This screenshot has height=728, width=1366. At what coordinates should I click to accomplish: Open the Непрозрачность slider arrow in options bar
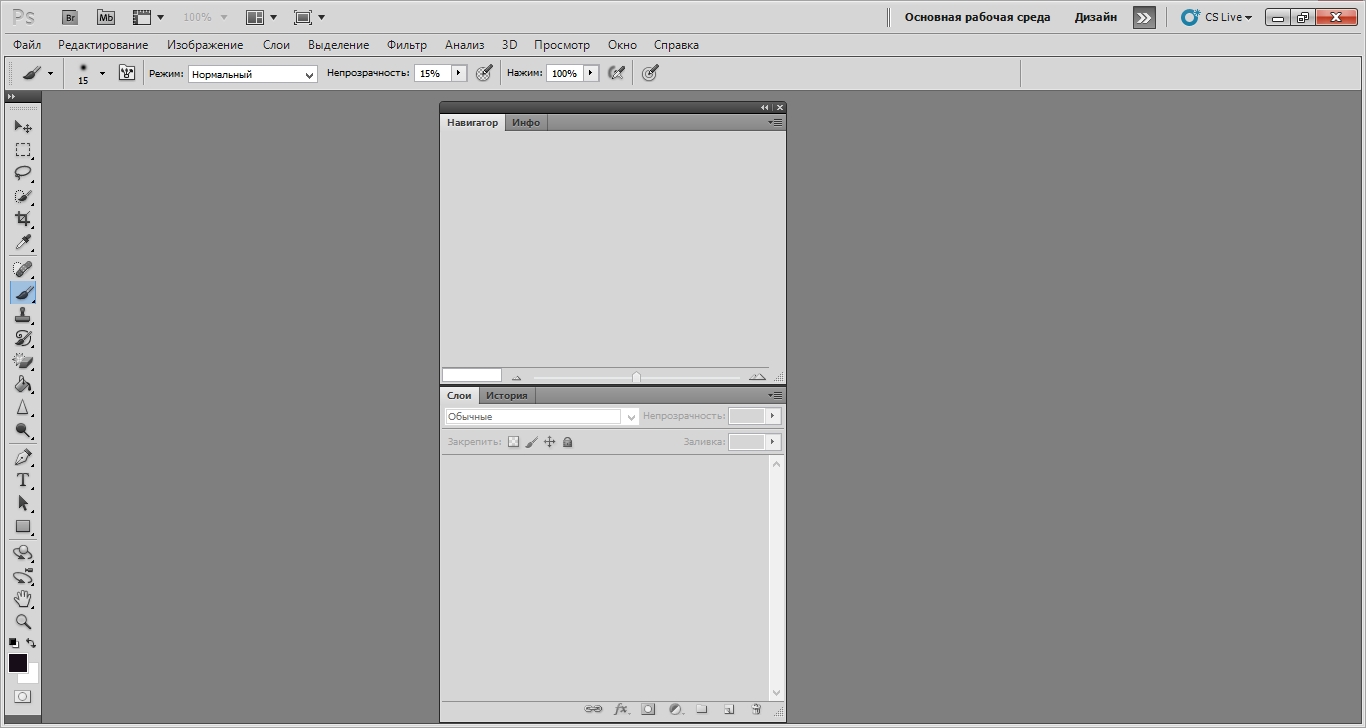[x=459, y=73]
